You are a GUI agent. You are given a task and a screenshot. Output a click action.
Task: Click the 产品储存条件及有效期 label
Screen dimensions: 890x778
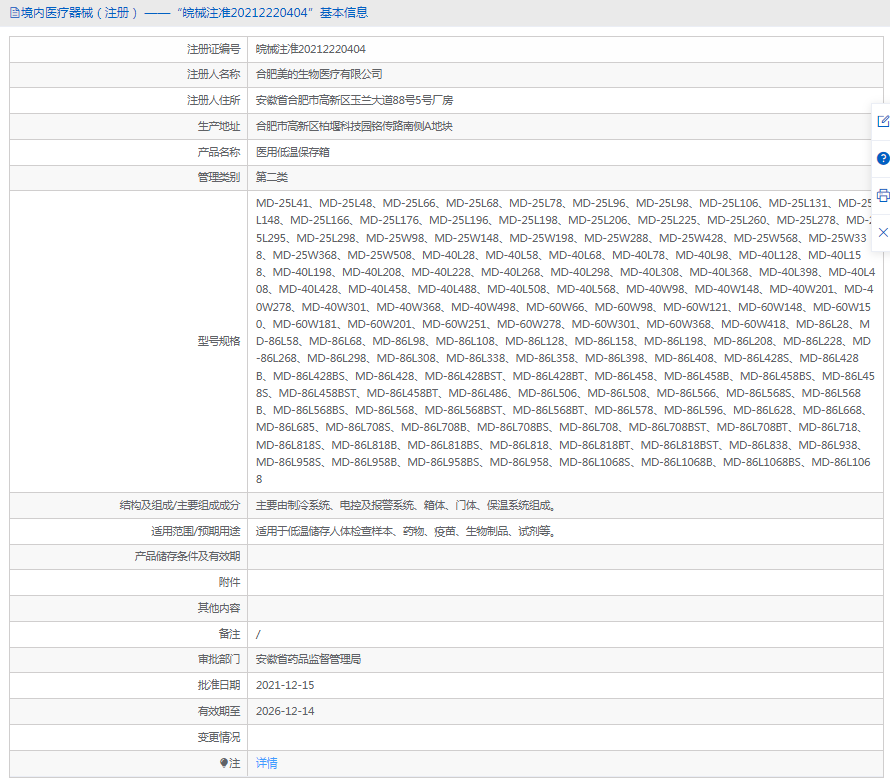pyautogui.click(x=187, y=556)
